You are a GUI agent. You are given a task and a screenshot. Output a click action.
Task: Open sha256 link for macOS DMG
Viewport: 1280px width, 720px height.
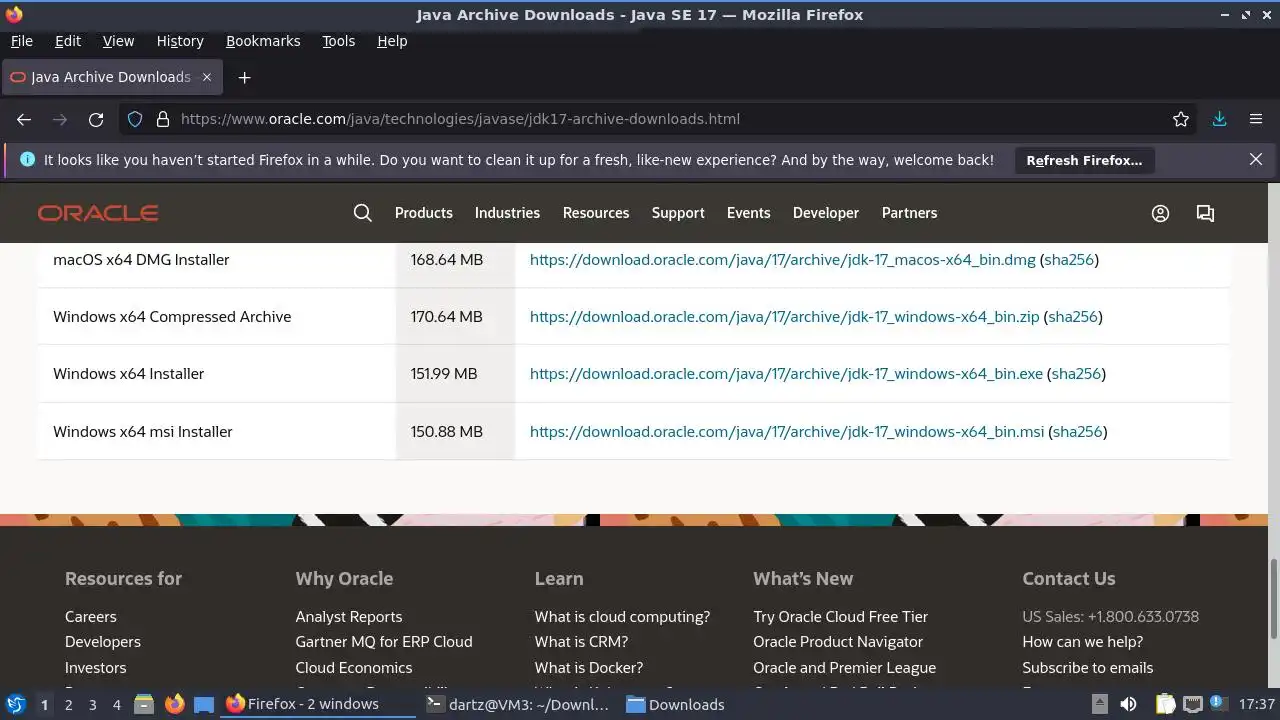[1069, 260]
